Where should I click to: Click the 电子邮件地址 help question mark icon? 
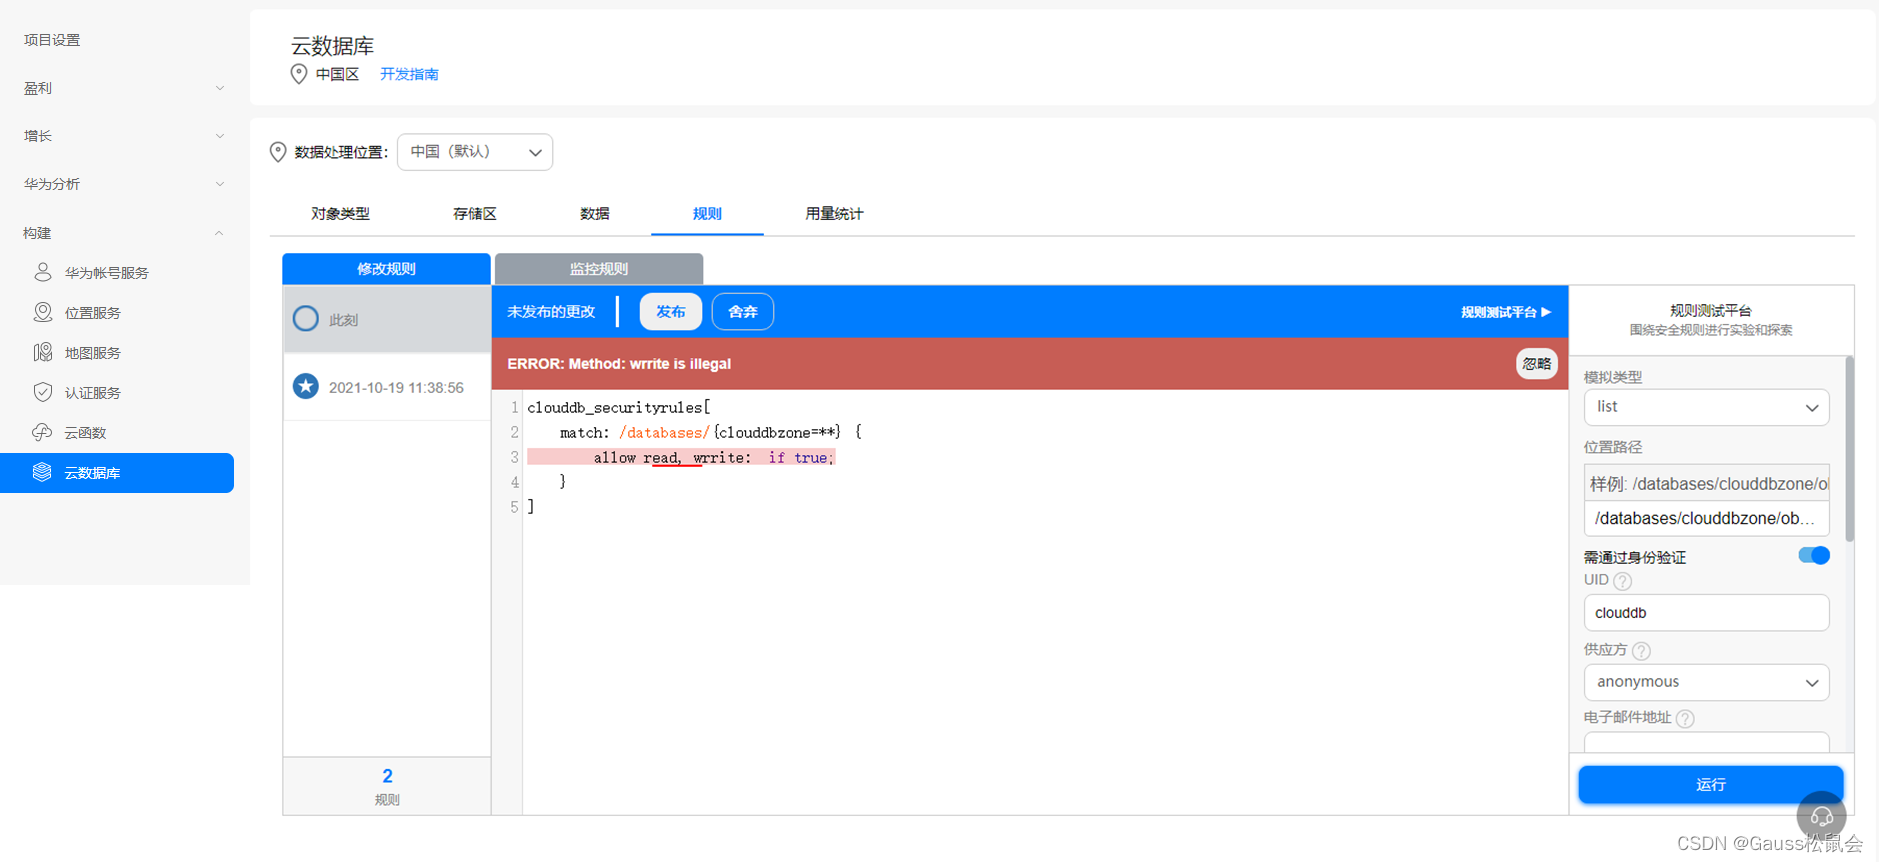coord(1685,719)
